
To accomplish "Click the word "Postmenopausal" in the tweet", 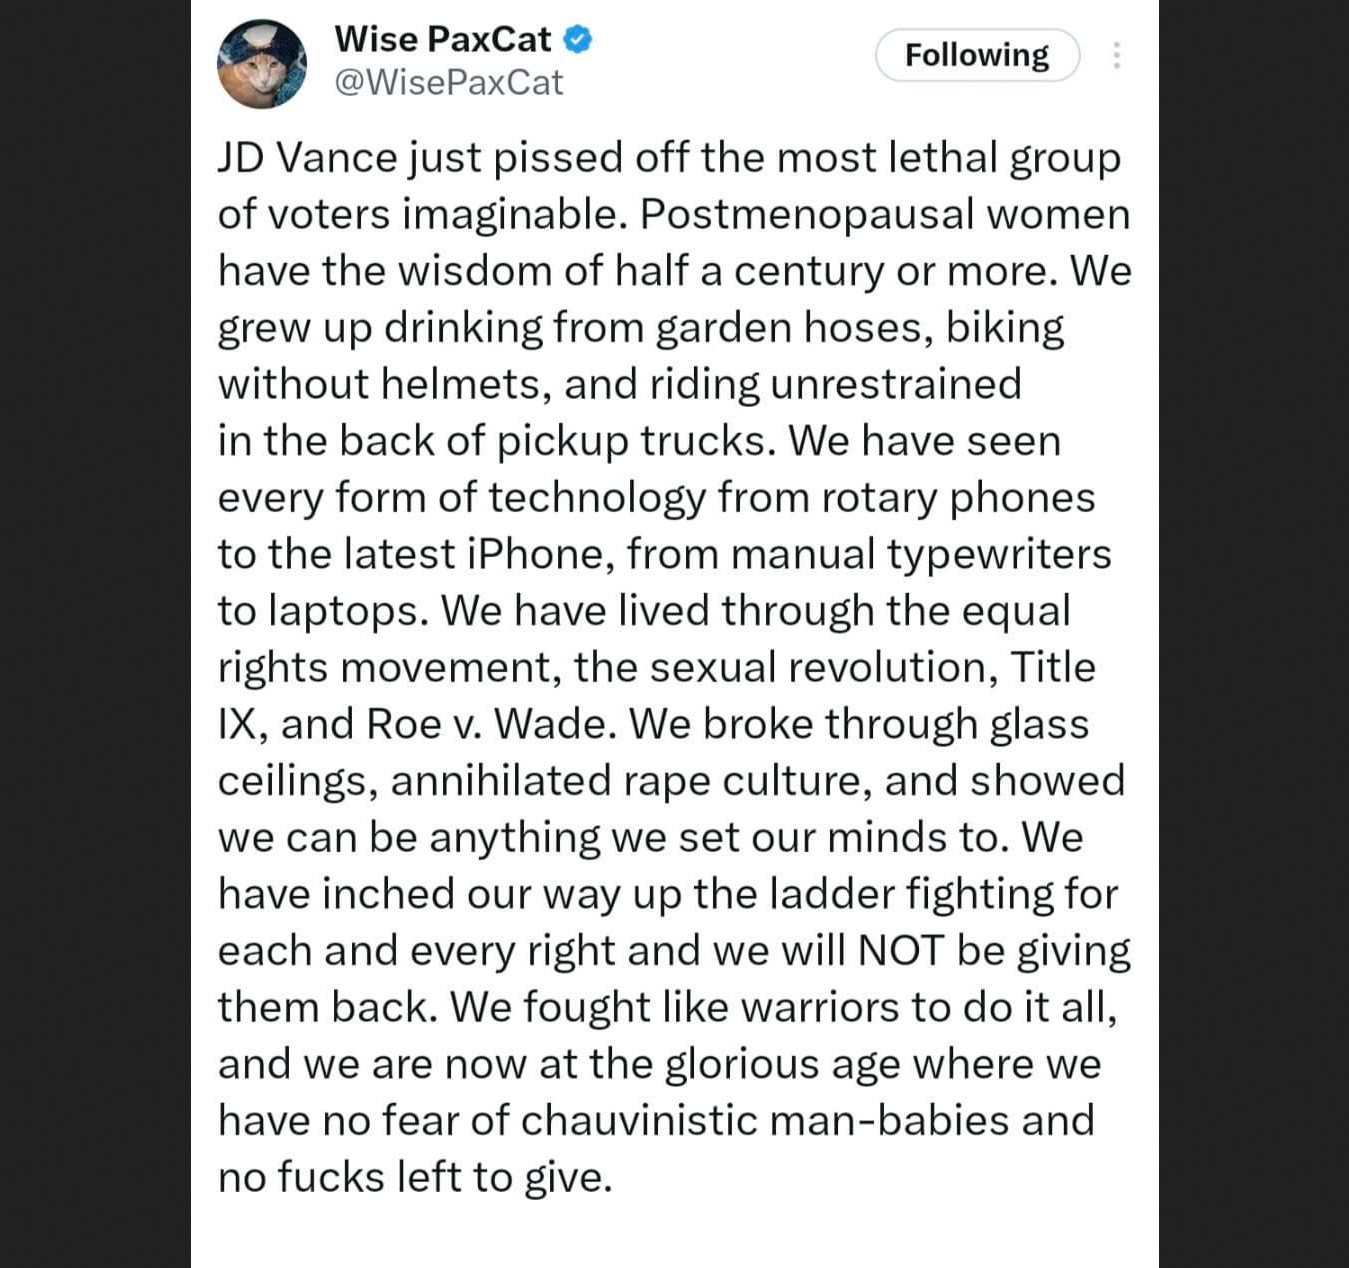I will pos(806,215).
